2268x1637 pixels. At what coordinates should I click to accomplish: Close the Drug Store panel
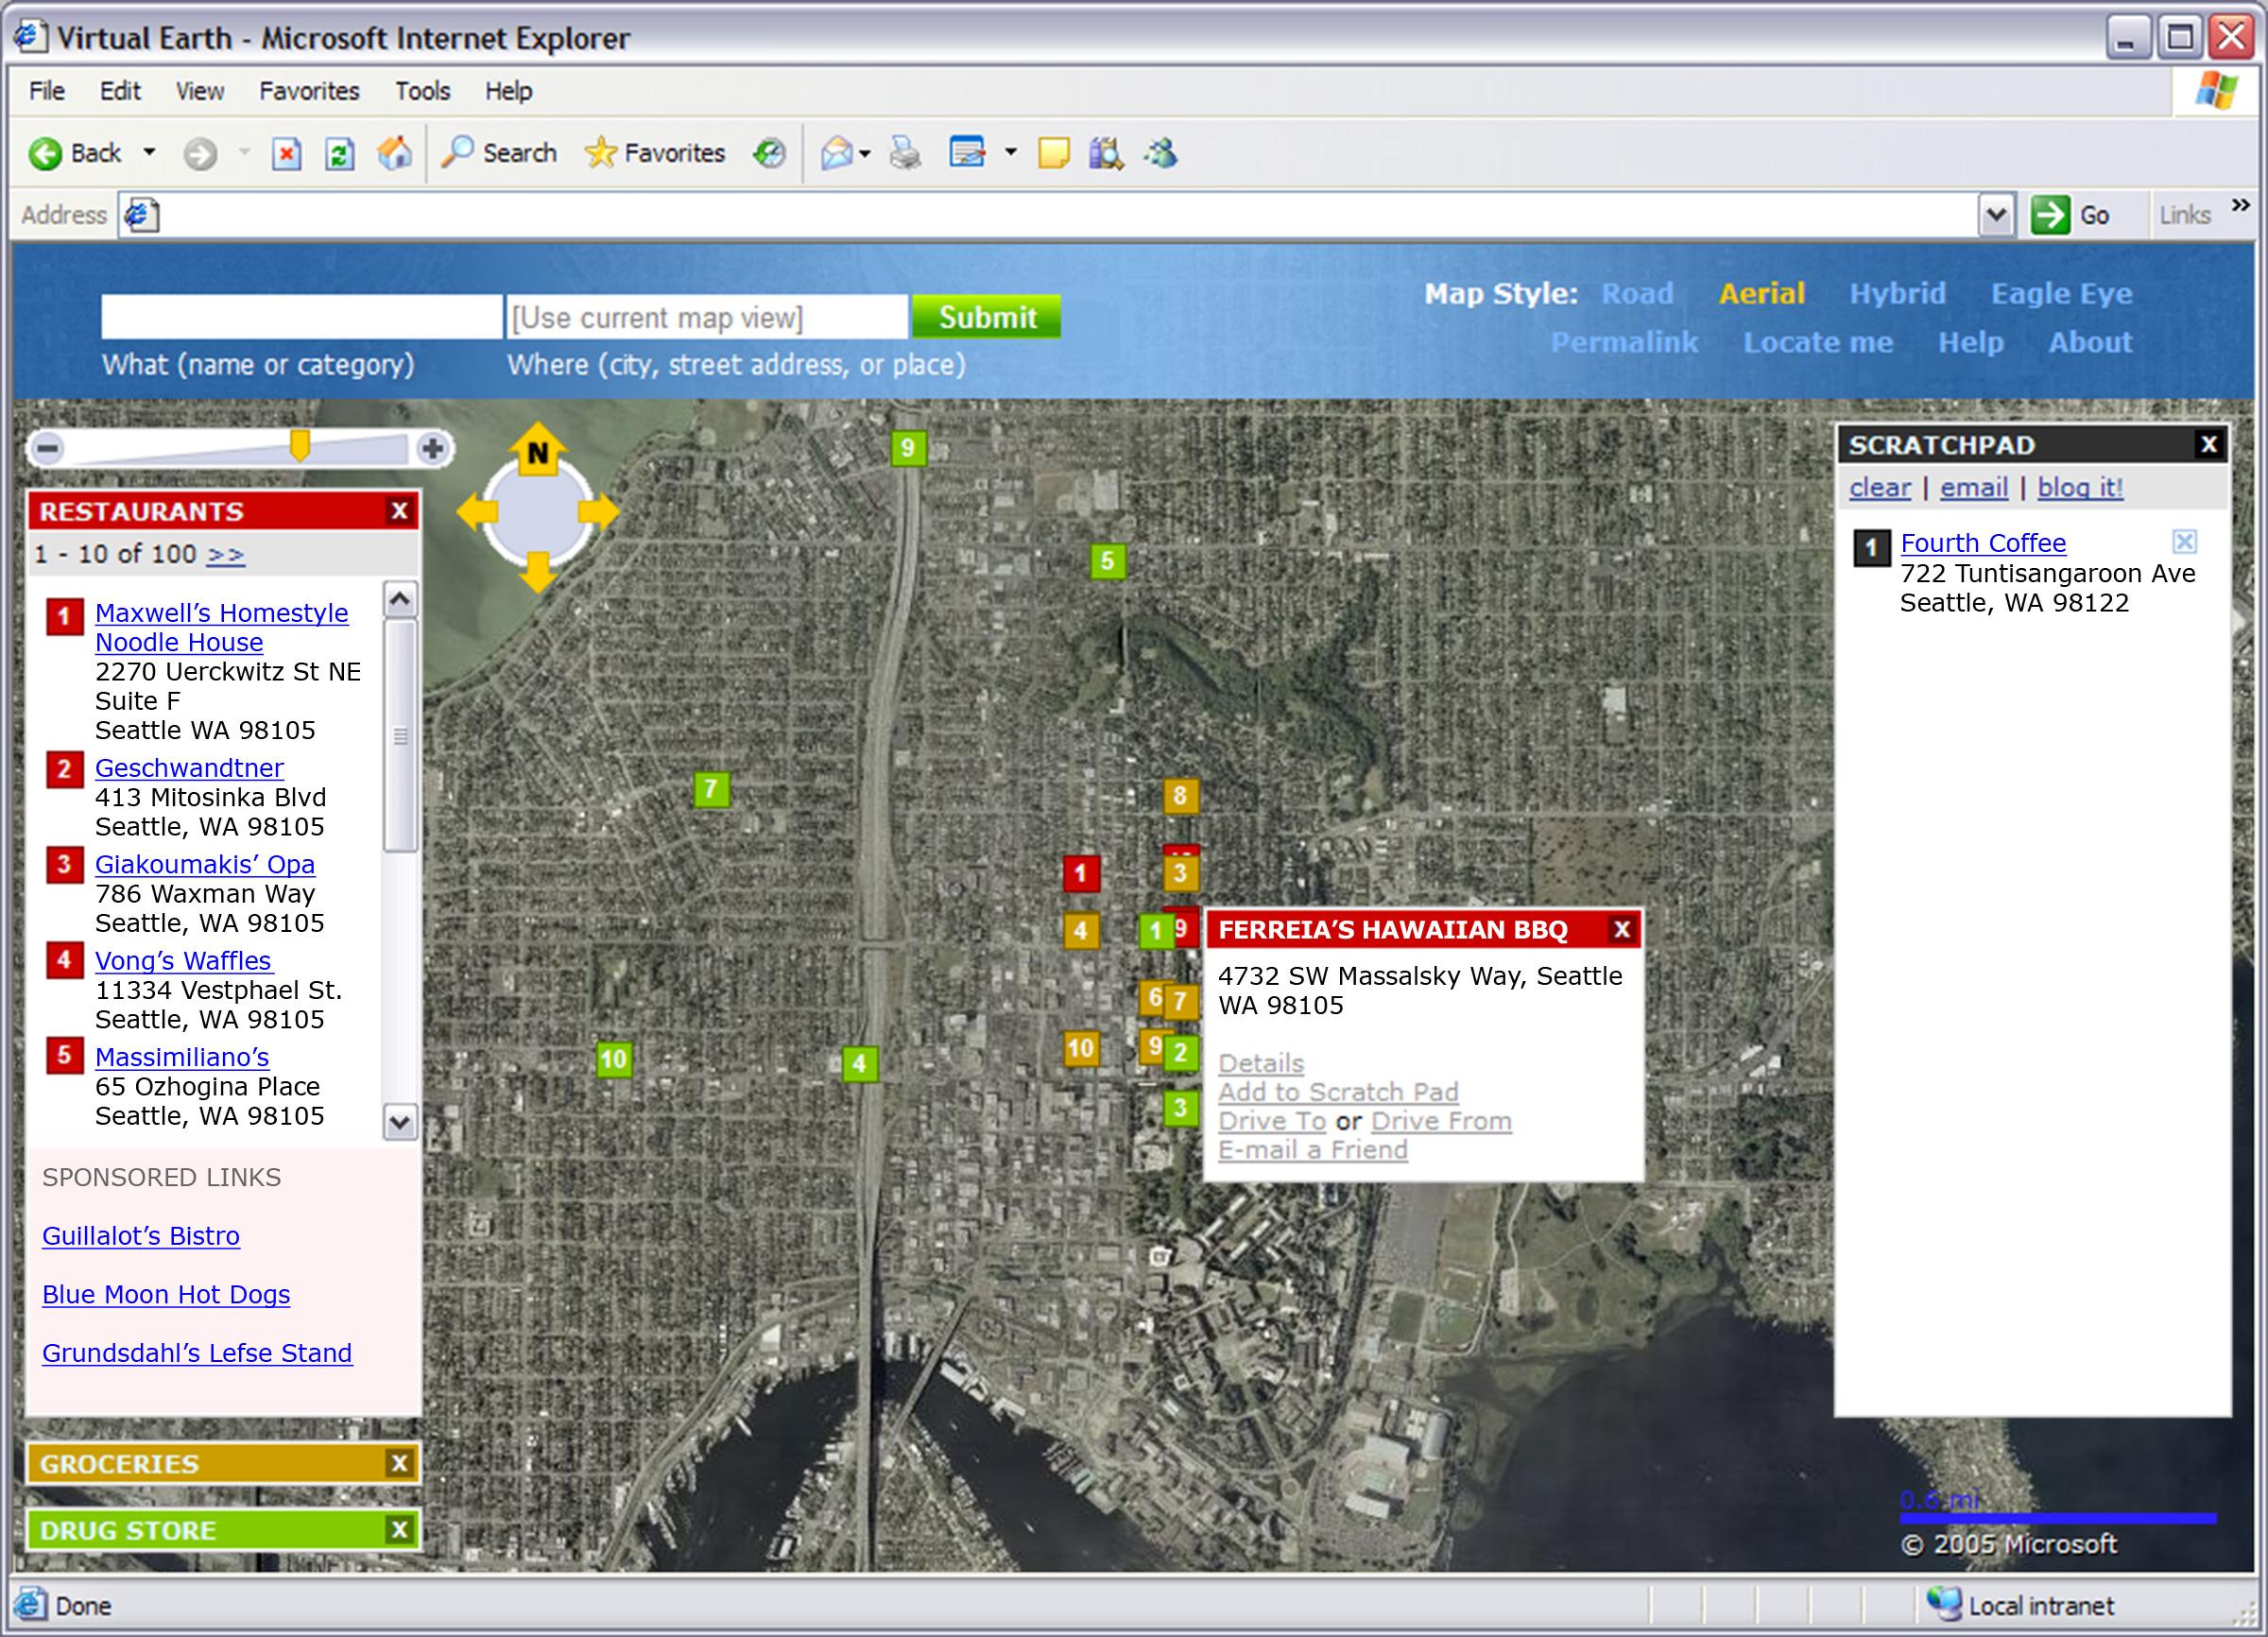tap(400, 1529)
